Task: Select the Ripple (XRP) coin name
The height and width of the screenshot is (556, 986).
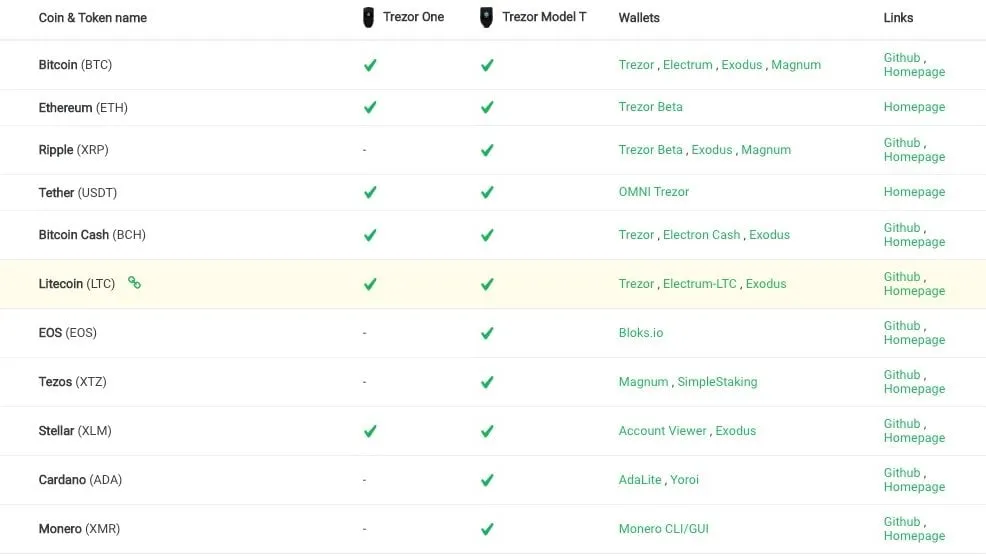Action: click(73, 150)
